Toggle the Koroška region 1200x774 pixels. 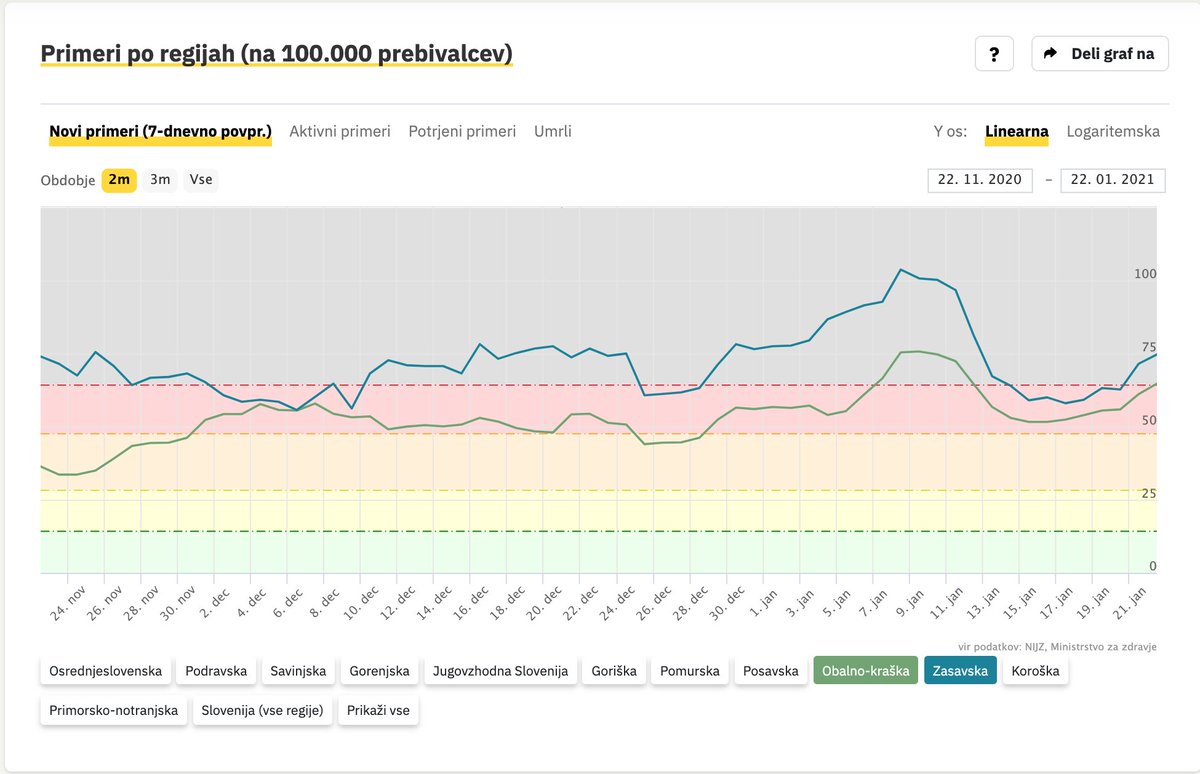(x=1035, y=671)
